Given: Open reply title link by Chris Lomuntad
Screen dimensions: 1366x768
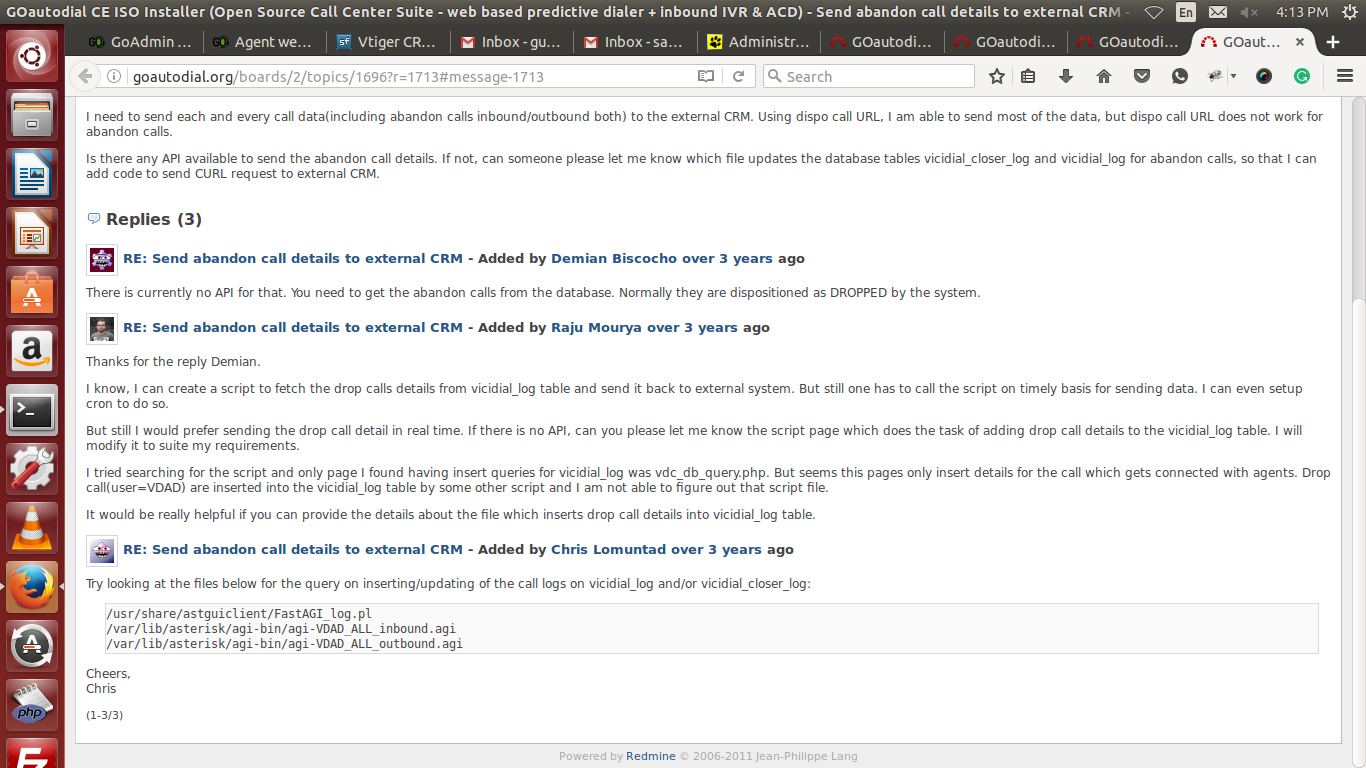Looking at the screenshot, I should [x=292, y=549].
